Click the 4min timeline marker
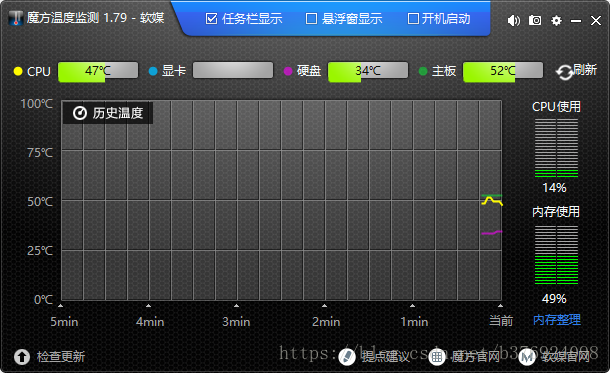This screenshot has width=610, height=373. [x=150, y=322]
